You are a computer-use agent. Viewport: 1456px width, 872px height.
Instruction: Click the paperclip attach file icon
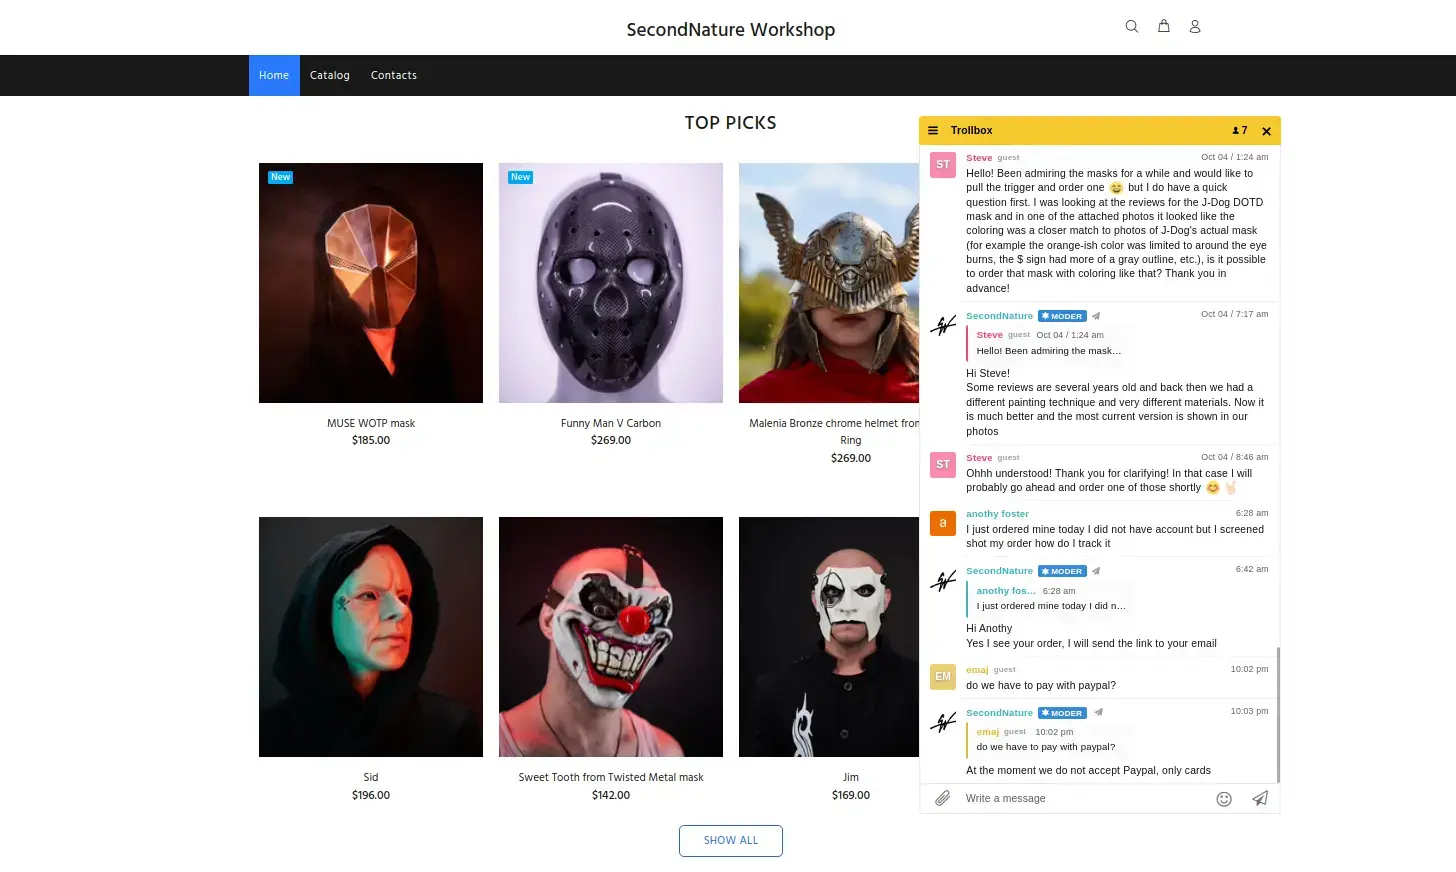942,798
